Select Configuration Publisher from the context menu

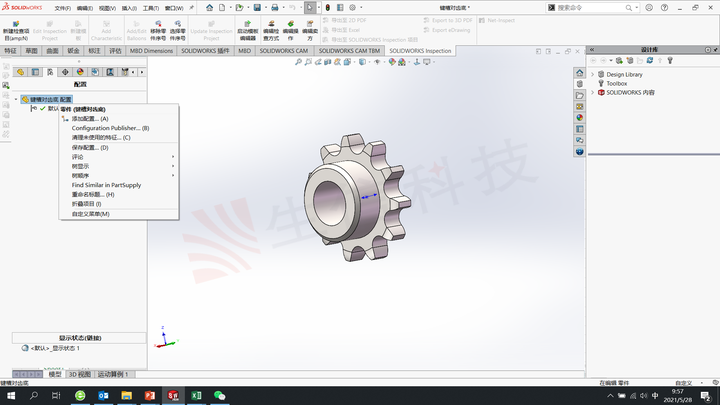110,128
